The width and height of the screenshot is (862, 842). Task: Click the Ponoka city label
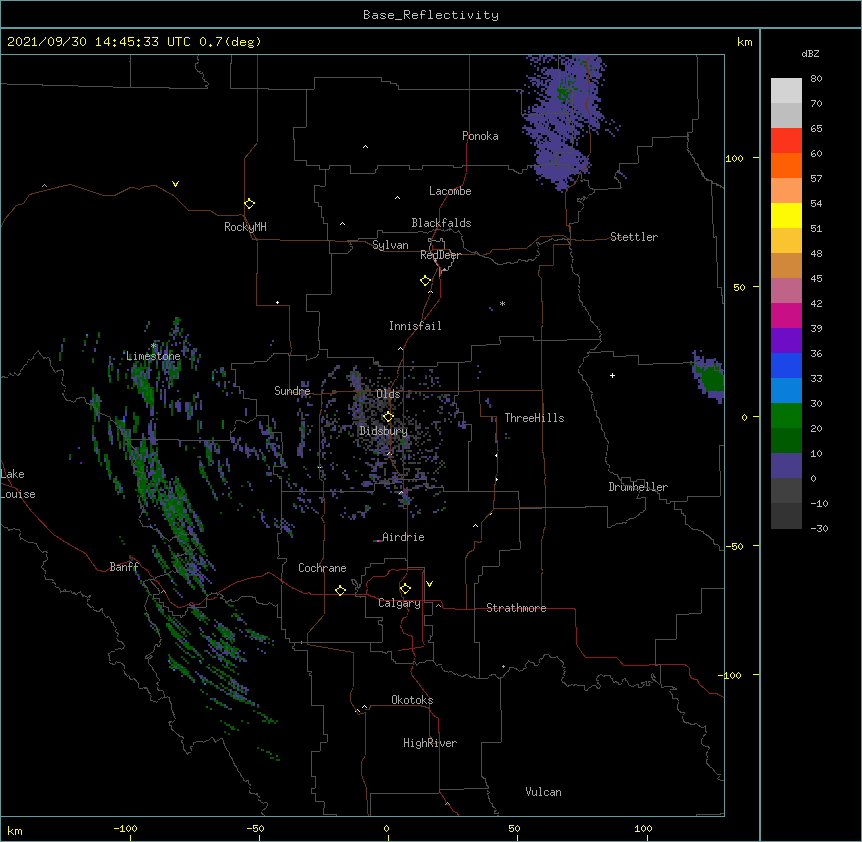pyautogui.click(x=480, y=136)
